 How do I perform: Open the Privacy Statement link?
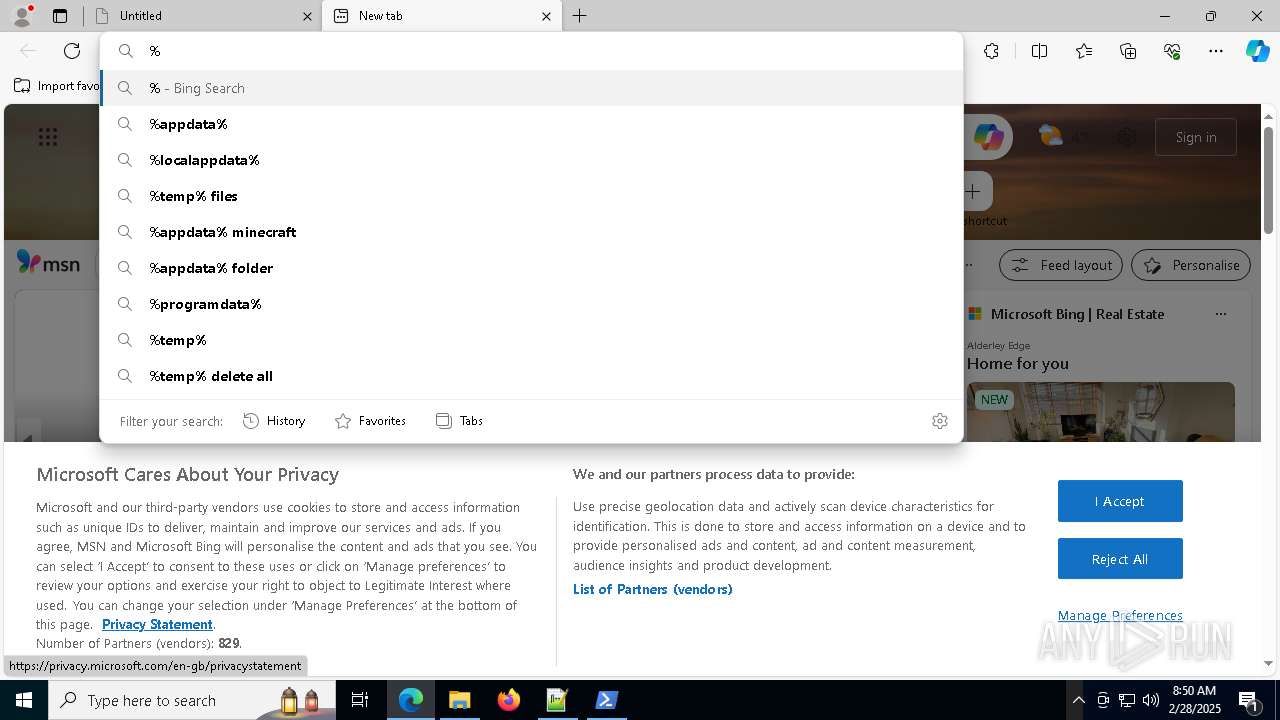click(157, 624)
